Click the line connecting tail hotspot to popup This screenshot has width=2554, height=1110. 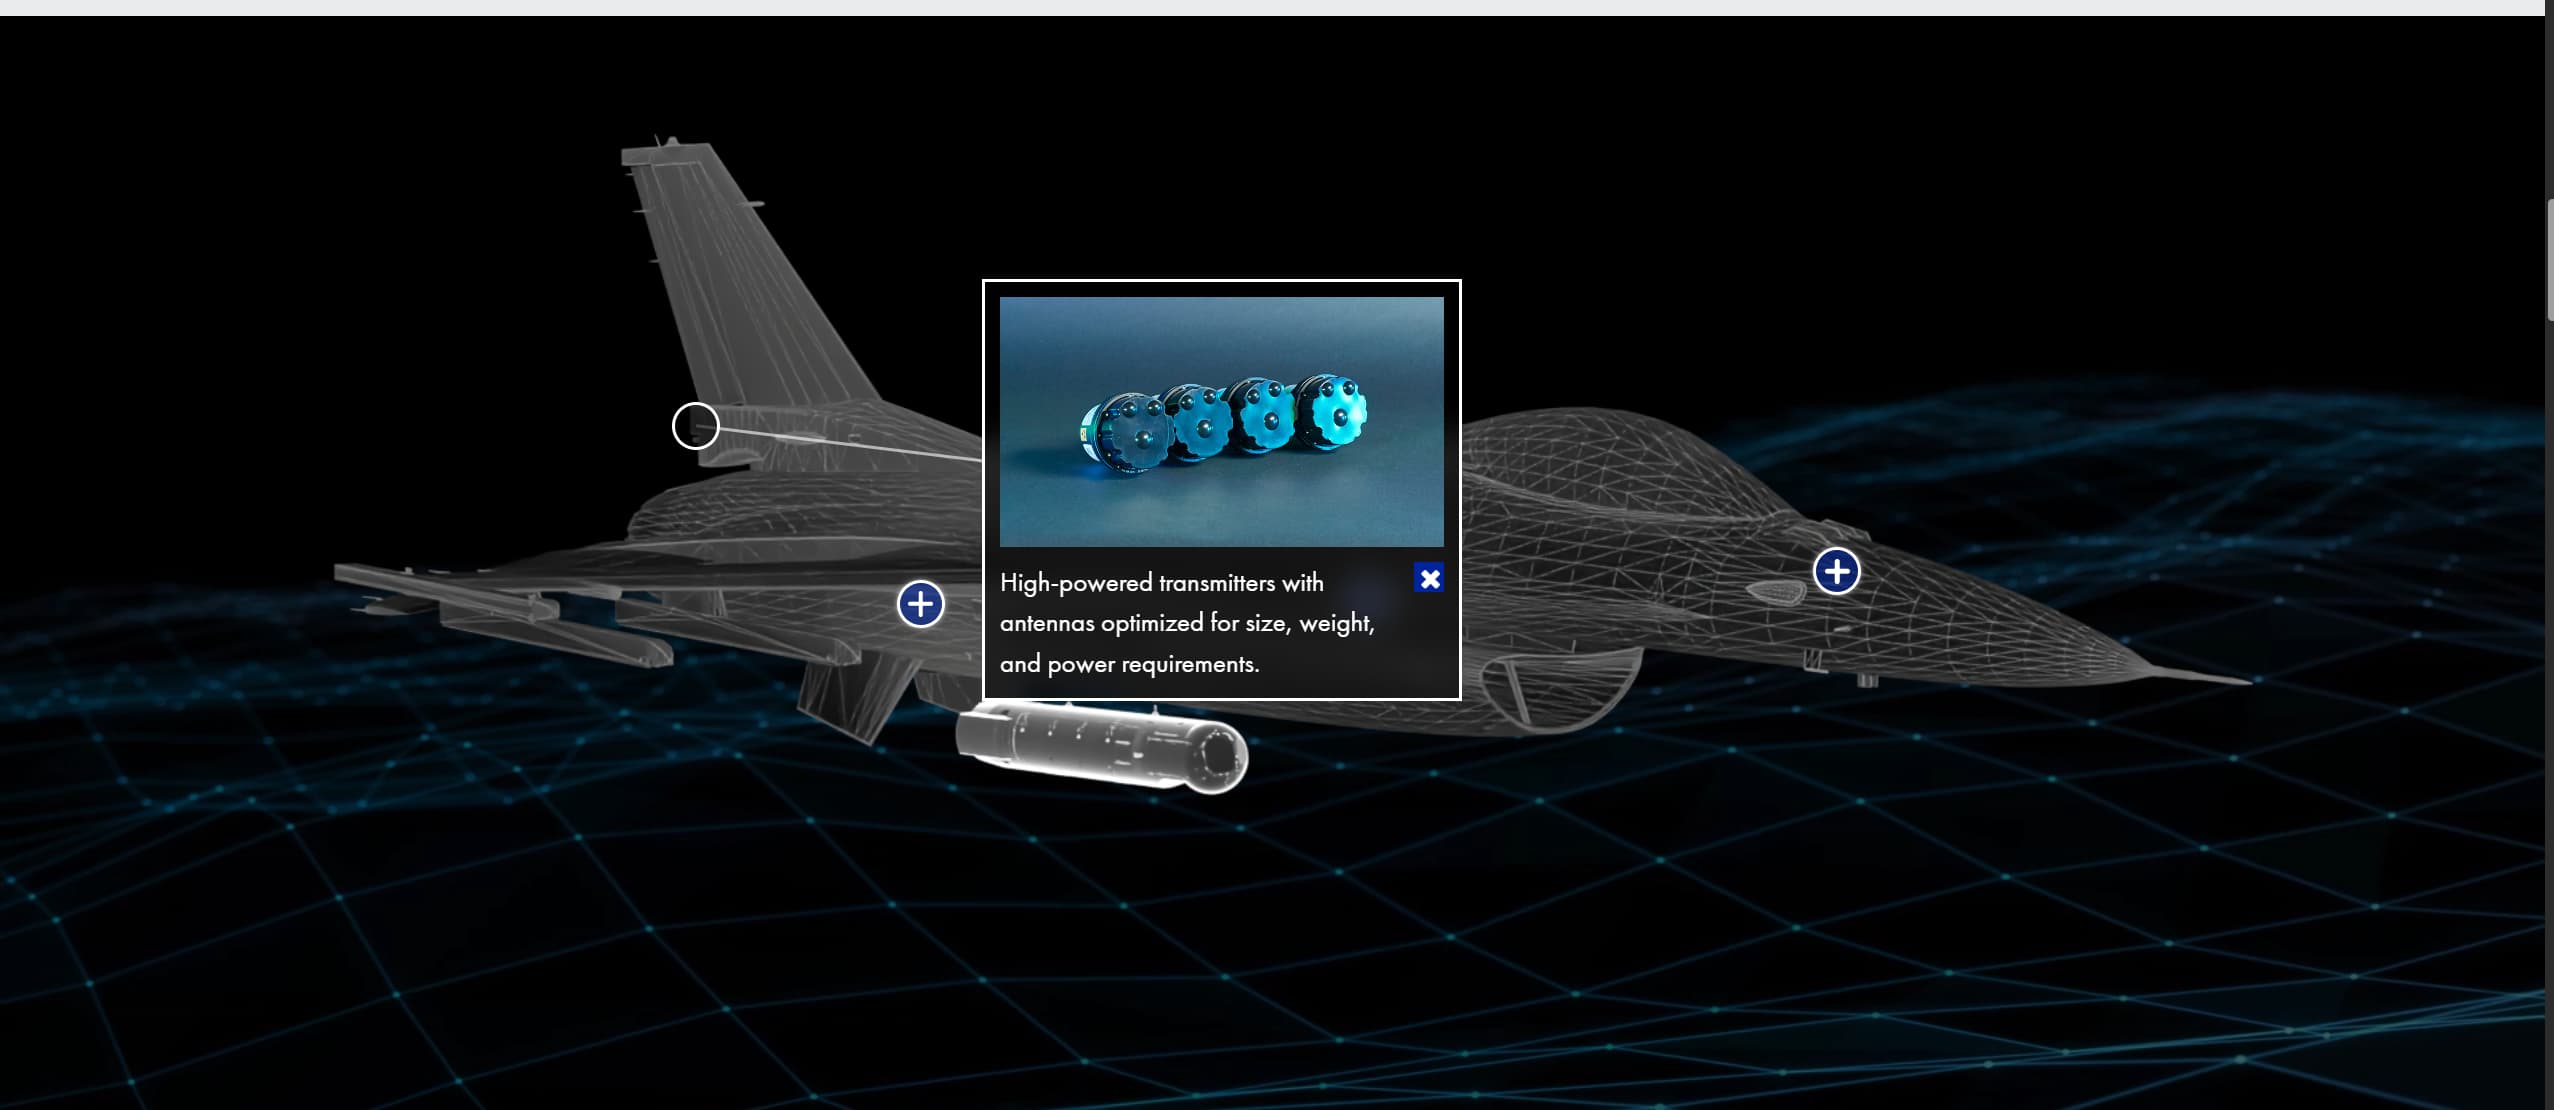coord(850,444)
